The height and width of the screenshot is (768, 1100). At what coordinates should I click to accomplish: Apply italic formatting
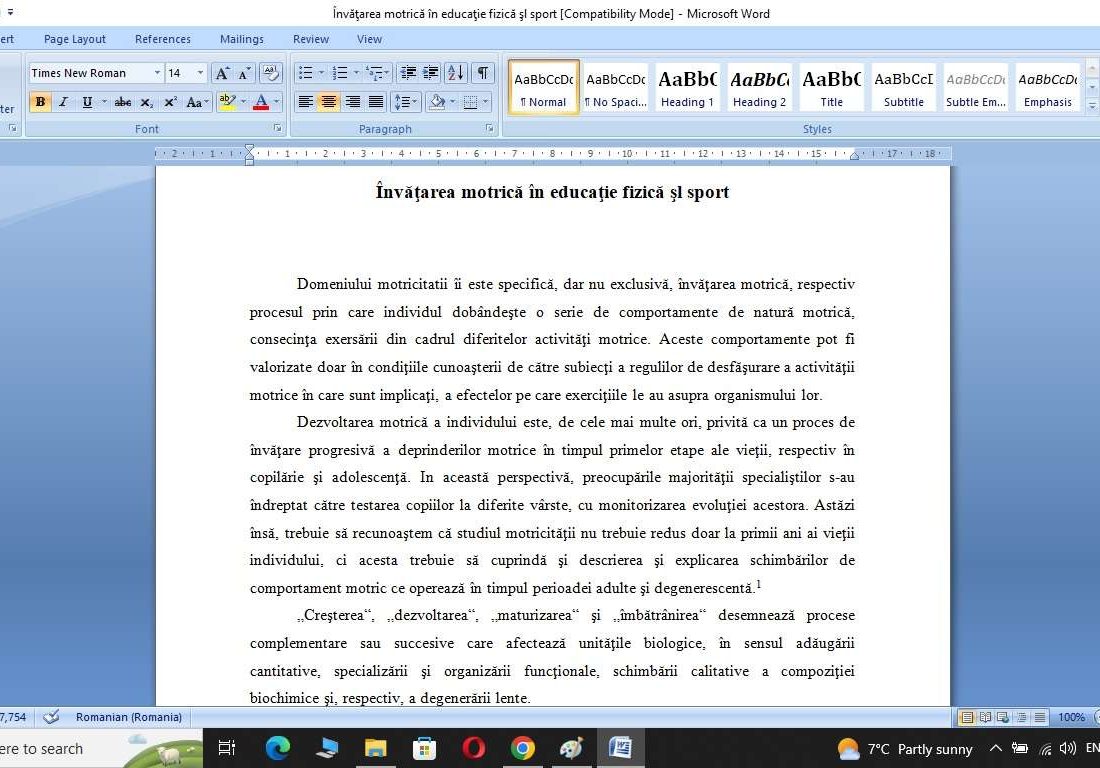(x=63, y=101)
